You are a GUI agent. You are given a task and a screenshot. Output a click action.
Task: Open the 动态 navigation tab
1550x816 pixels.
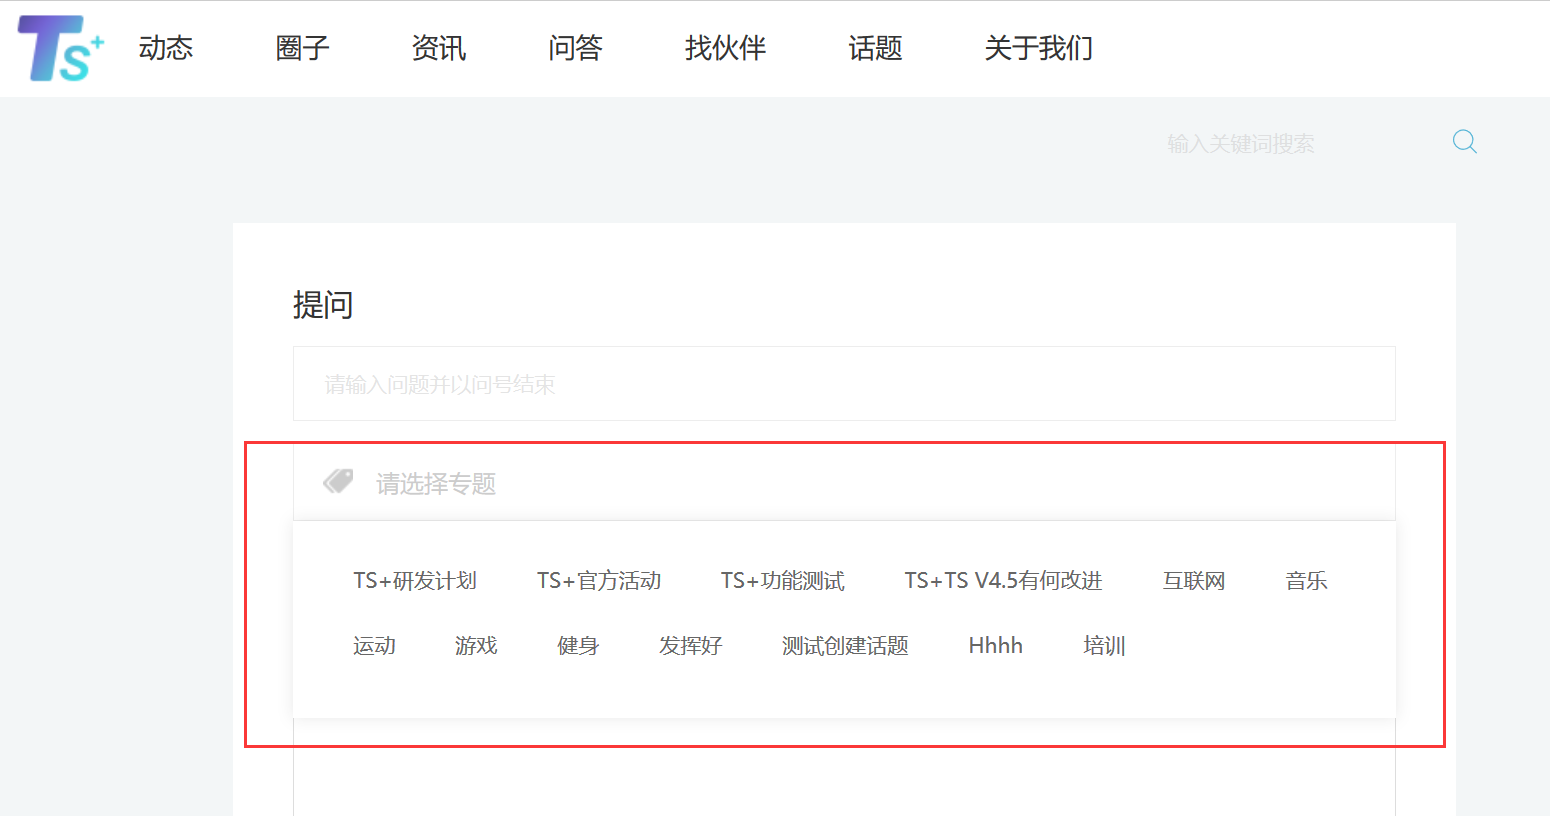coord(166,48)
